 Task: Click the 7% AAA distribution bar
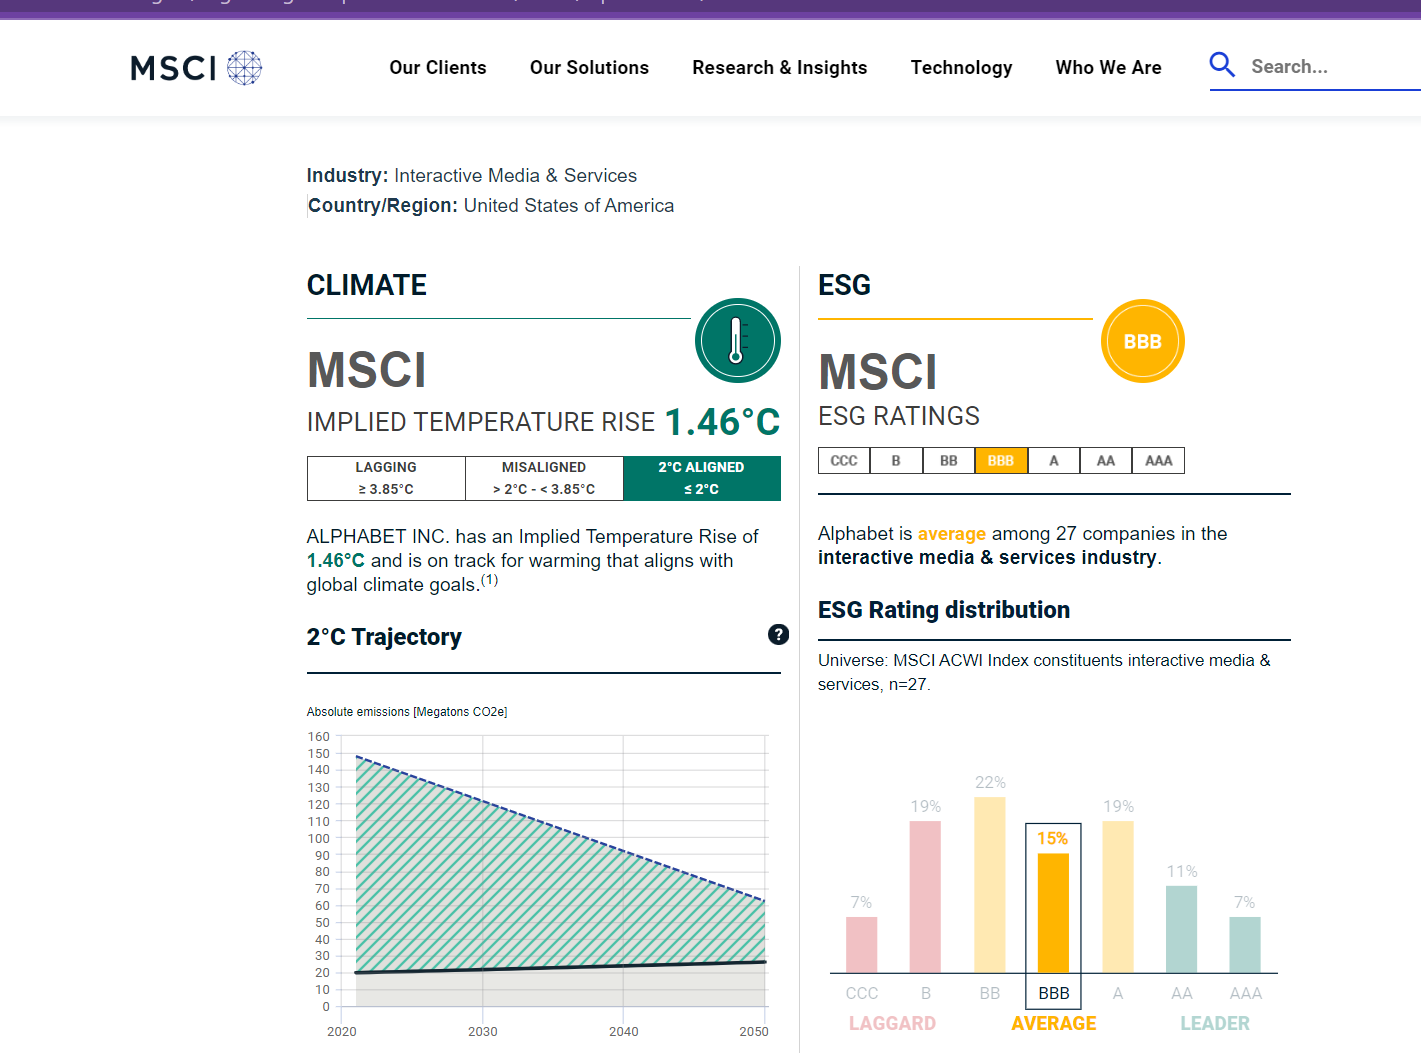[x=1245, y=945]
